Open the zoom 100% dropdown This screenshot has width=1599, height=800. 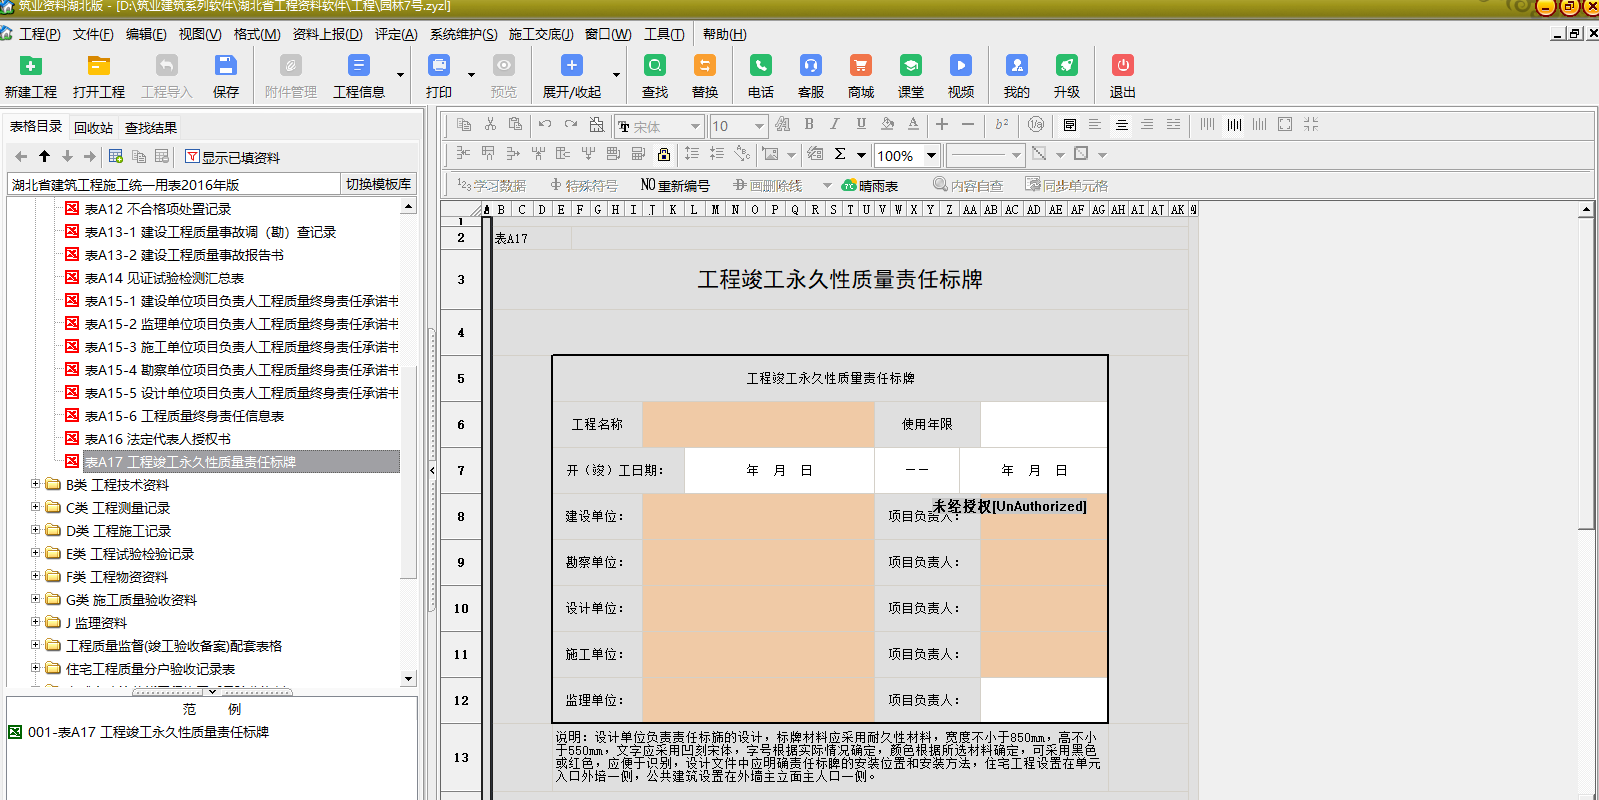point(931,155)
